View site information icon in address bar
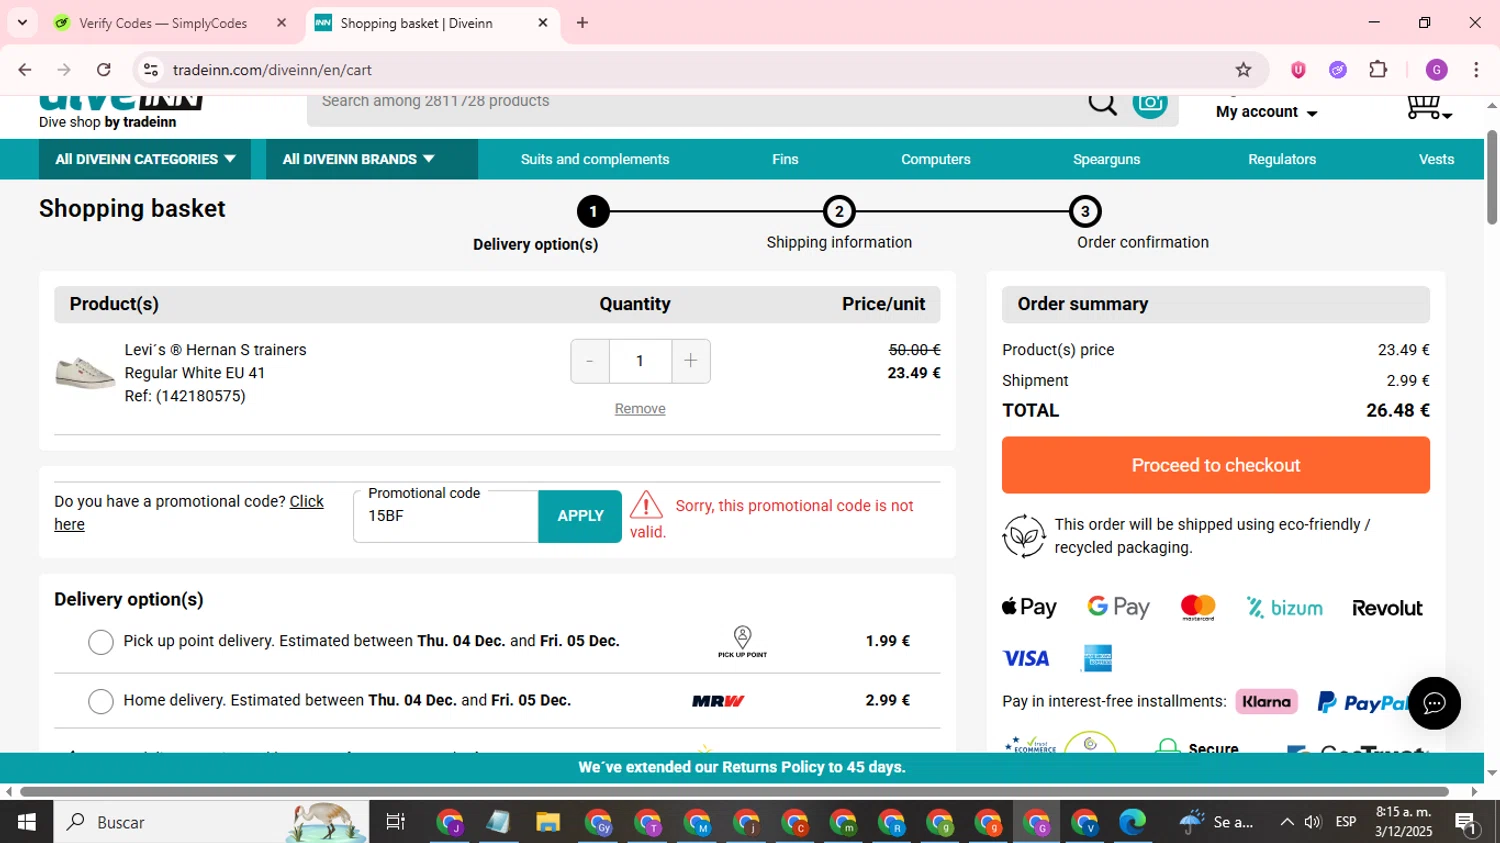Image resolution: width=1500 pixels, height=843 pixels. coord(151,70)
